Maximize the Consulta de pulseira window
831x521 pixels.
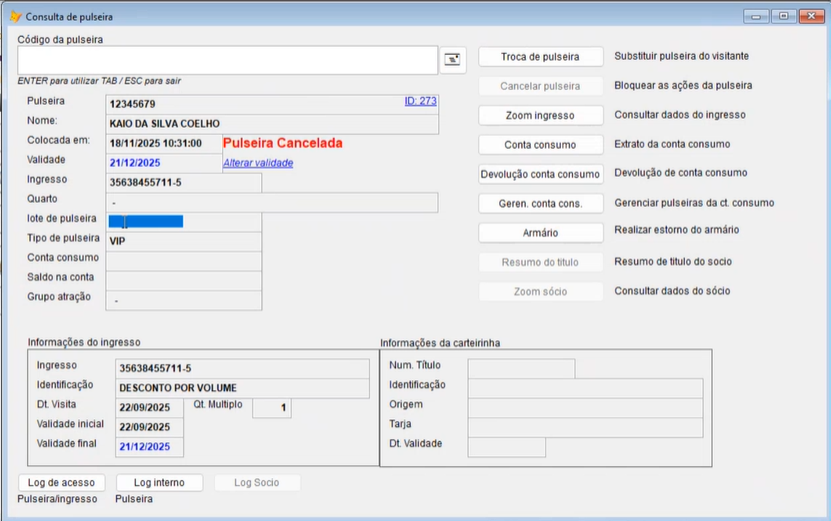coord(783,16)
